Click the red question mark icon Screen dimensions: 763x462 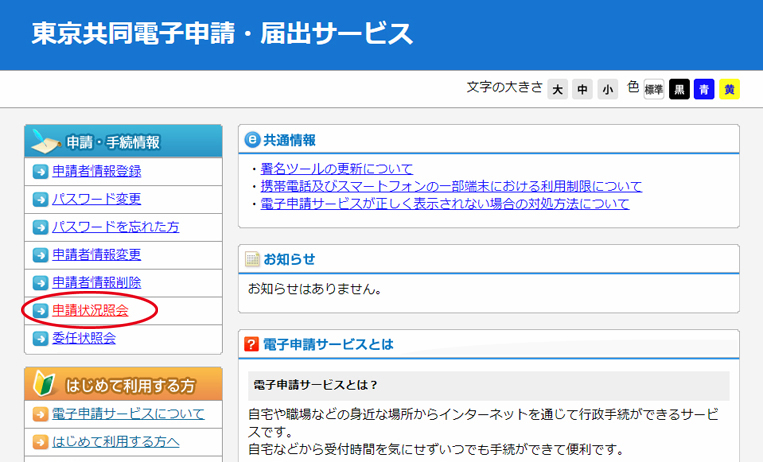(251, 344)
